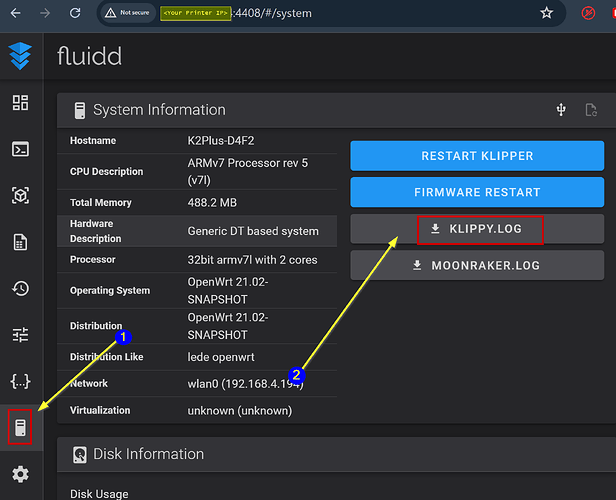
Task: Click the browser address bar
Action: 400,13
